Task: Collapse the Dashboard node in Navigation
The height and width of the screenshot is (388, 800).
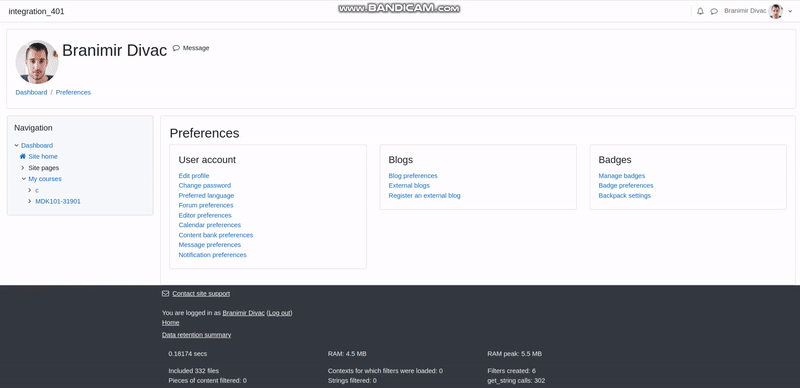Action: pos(16,146)
